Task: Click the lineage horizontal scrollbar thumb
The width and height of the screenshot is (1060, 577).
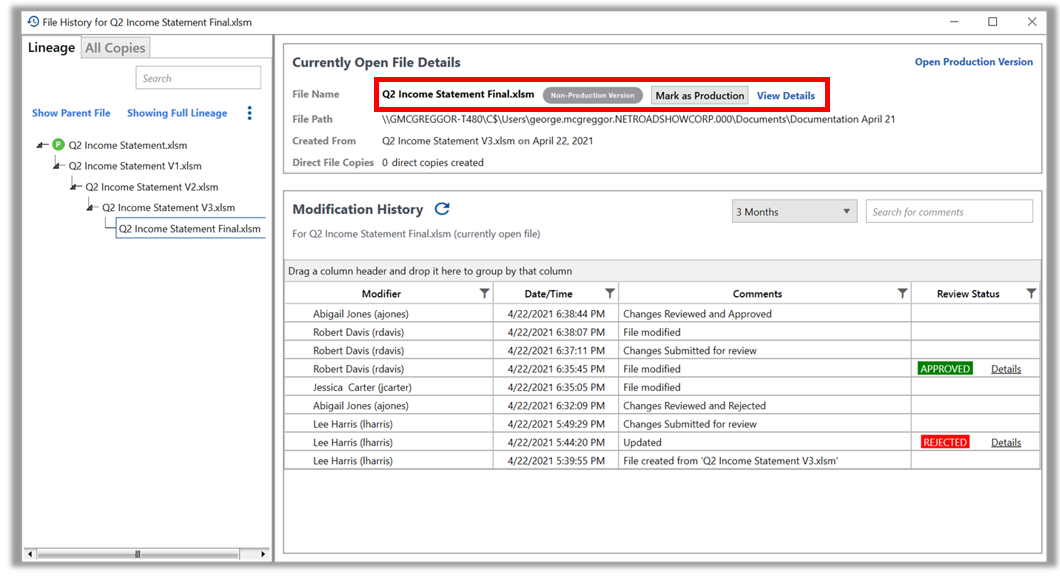Action: [x=137, y=554]
